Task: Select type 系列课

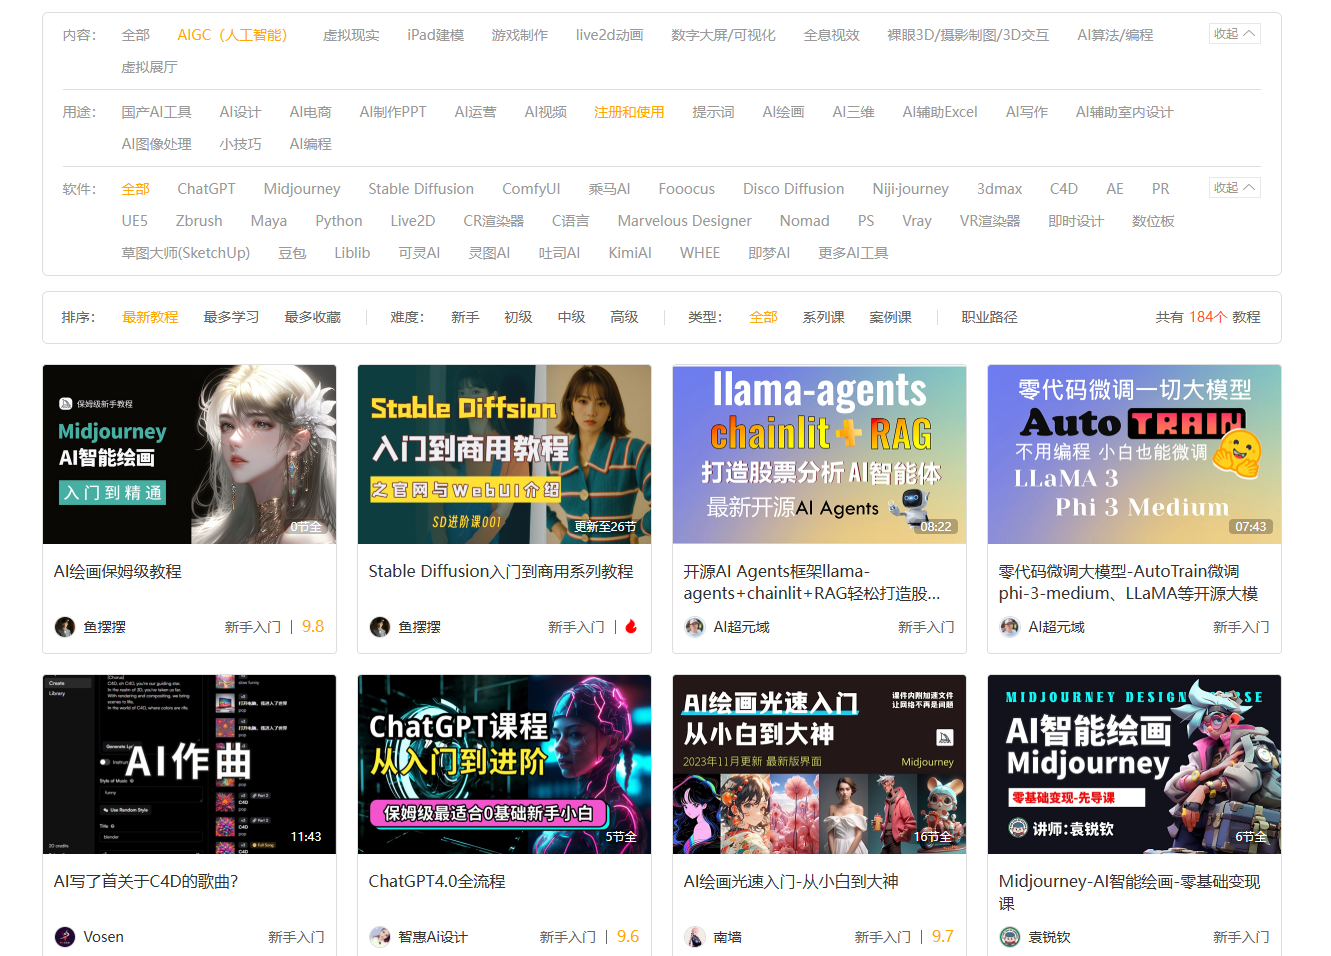Action: [823, 317]
